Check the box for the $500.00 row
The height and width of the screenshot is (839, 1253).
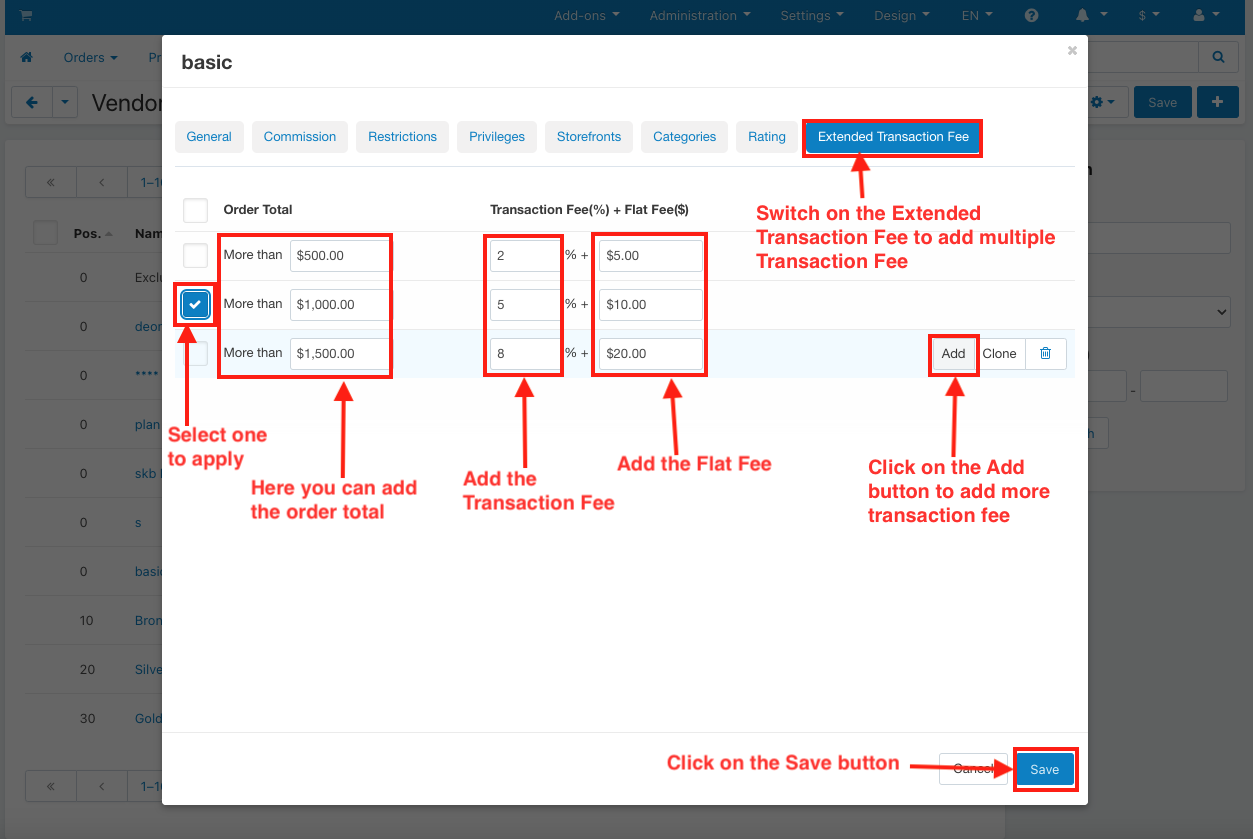point(195,255)
